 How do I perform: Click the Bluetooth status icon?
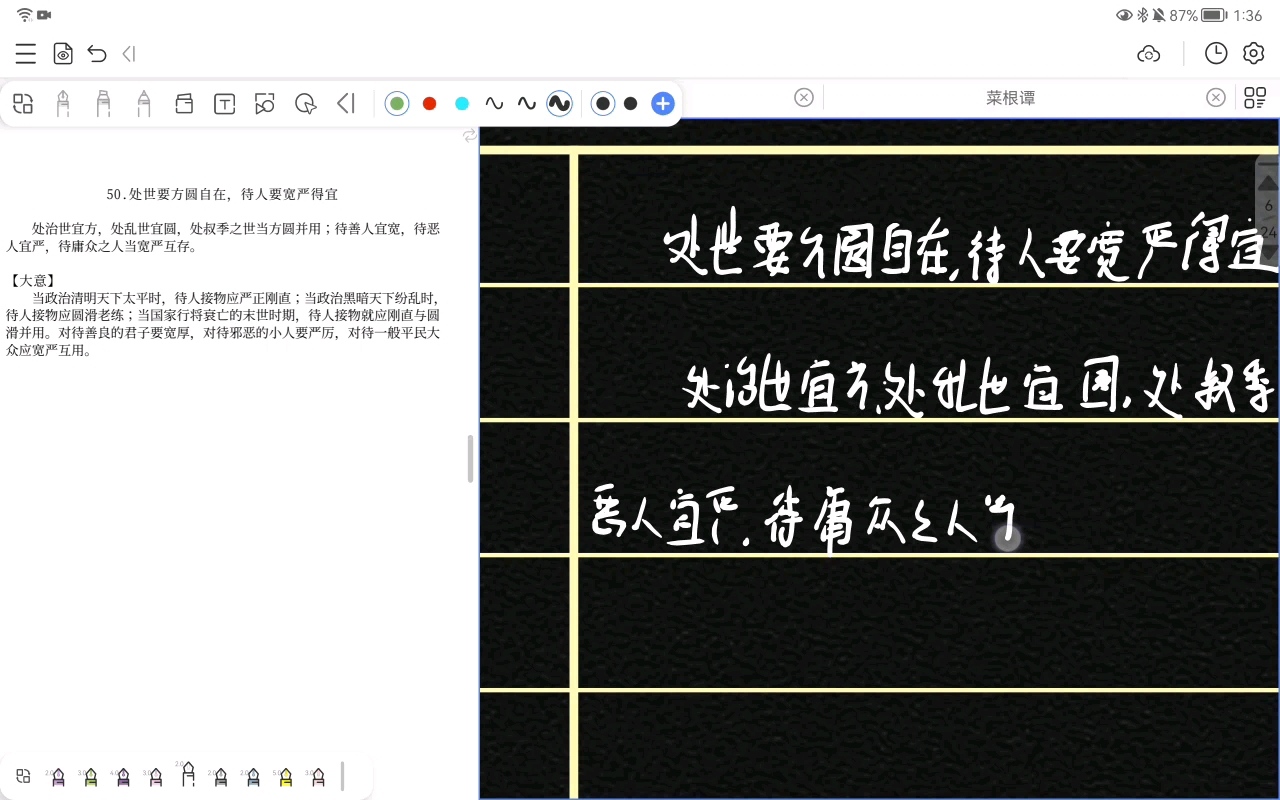pos(1142,15)
